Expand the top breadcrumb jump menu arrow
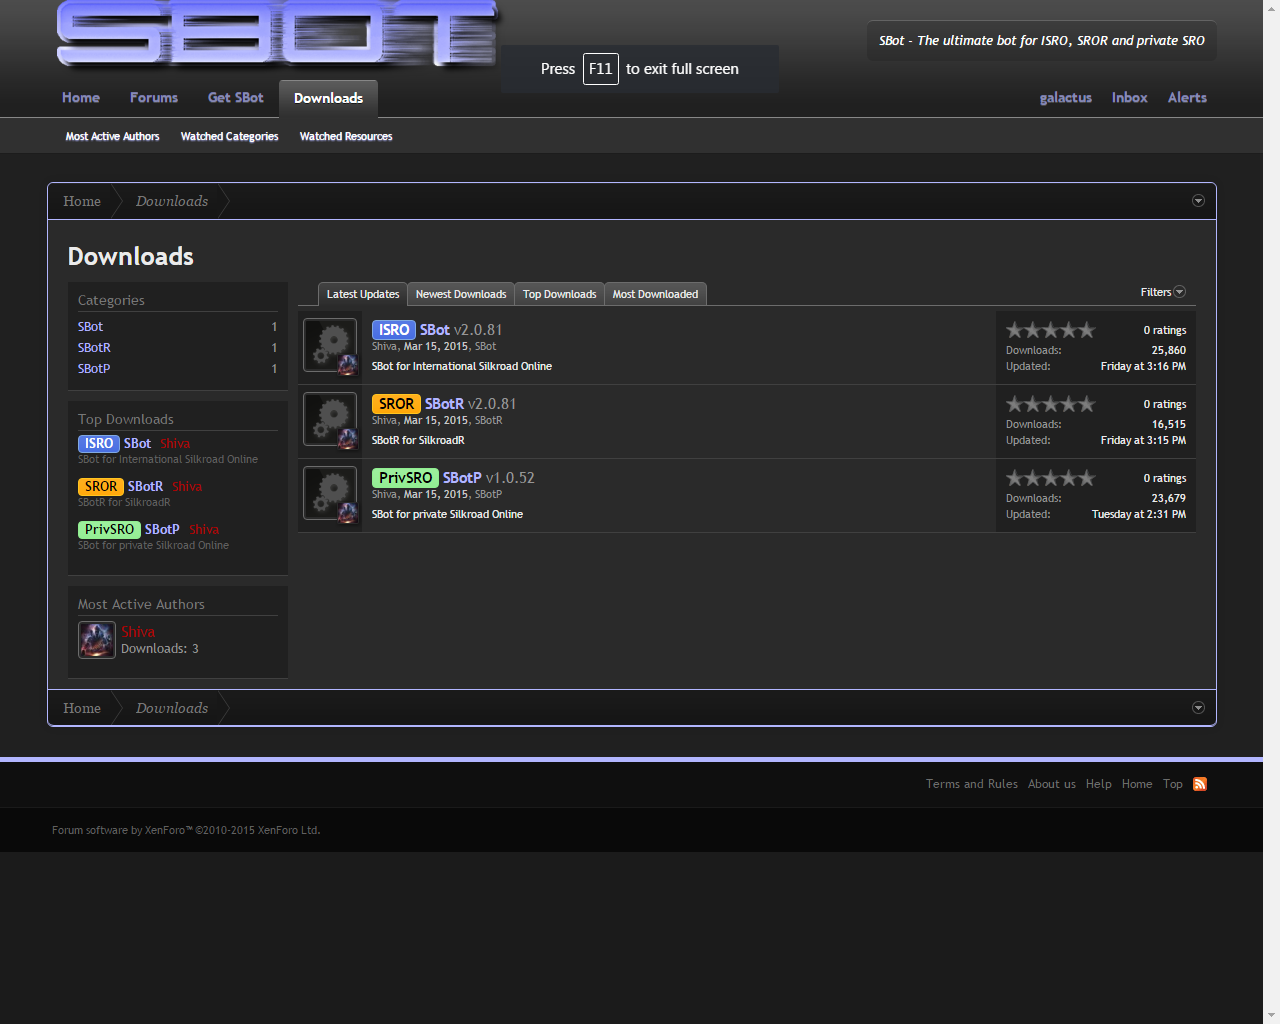The height and width of the screenshot is (1024, 1280). (1198, 201)
